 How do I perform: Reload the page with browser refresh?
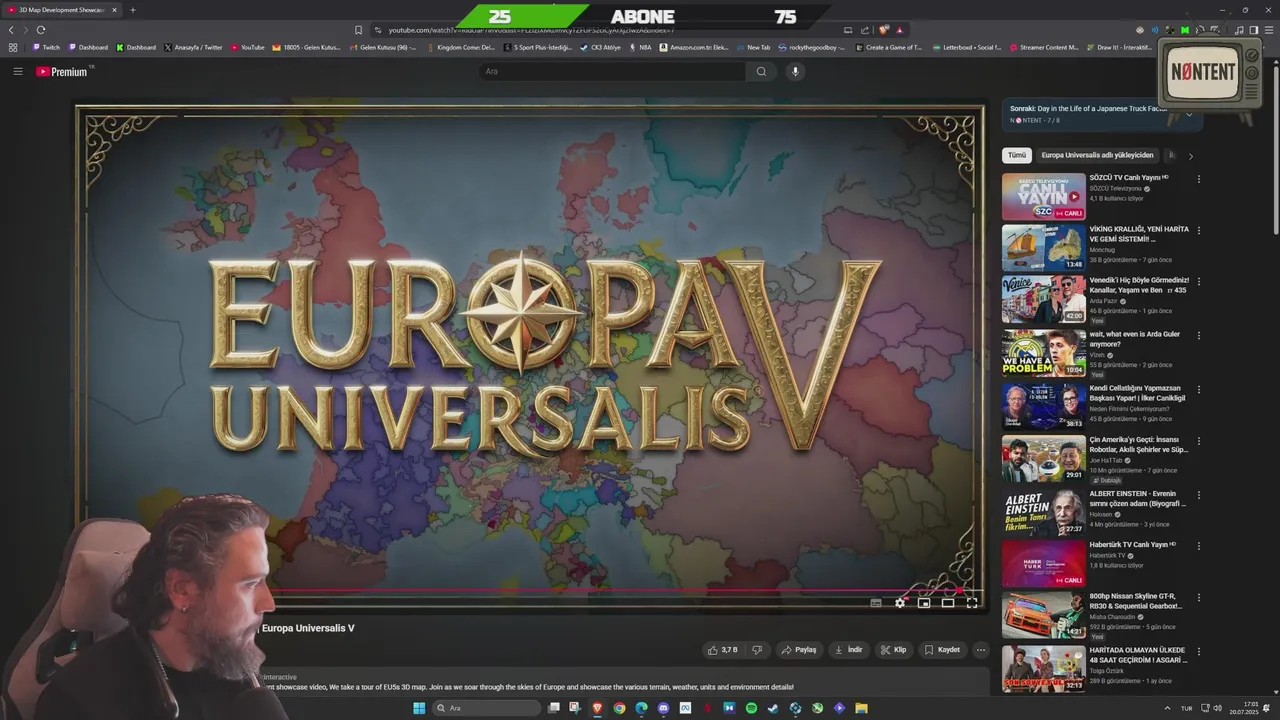[40, 30]
